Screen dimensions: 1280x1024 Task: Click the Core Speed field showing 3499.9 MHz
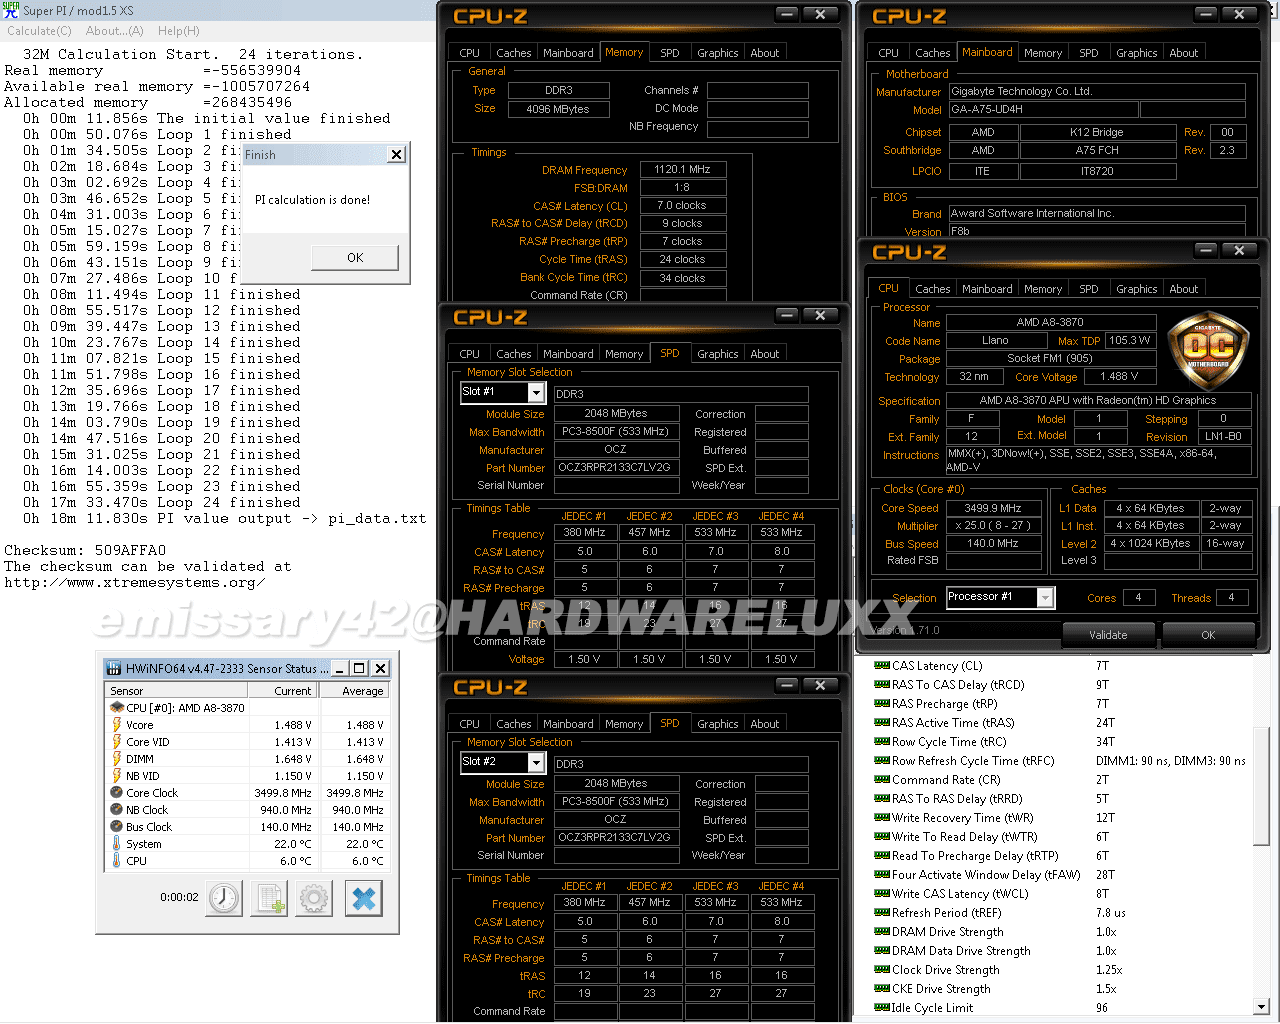[x=993, y=507]
